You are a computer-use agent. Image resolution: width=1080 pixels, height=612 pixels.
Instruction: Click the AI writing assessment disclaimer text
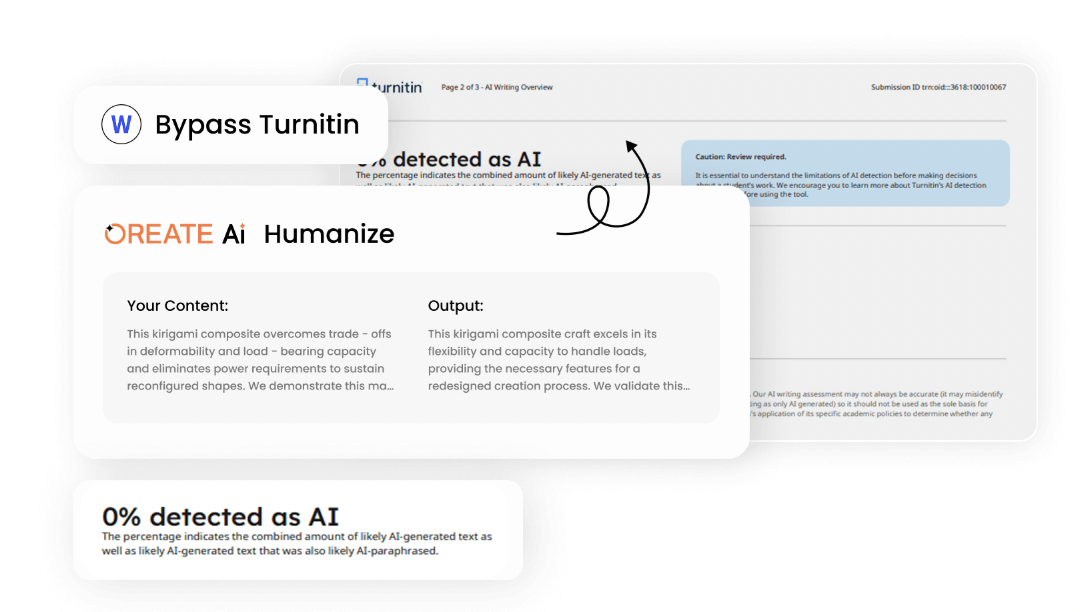pyautogui.click(x=877, y=404)
